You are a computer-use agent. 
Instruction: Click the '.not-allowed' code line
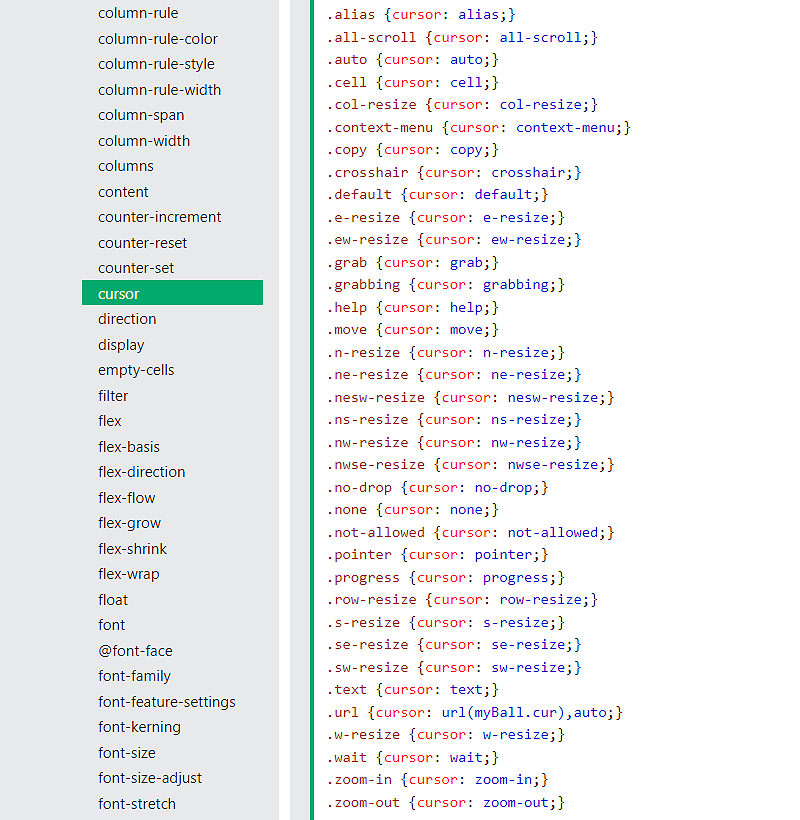471,532
